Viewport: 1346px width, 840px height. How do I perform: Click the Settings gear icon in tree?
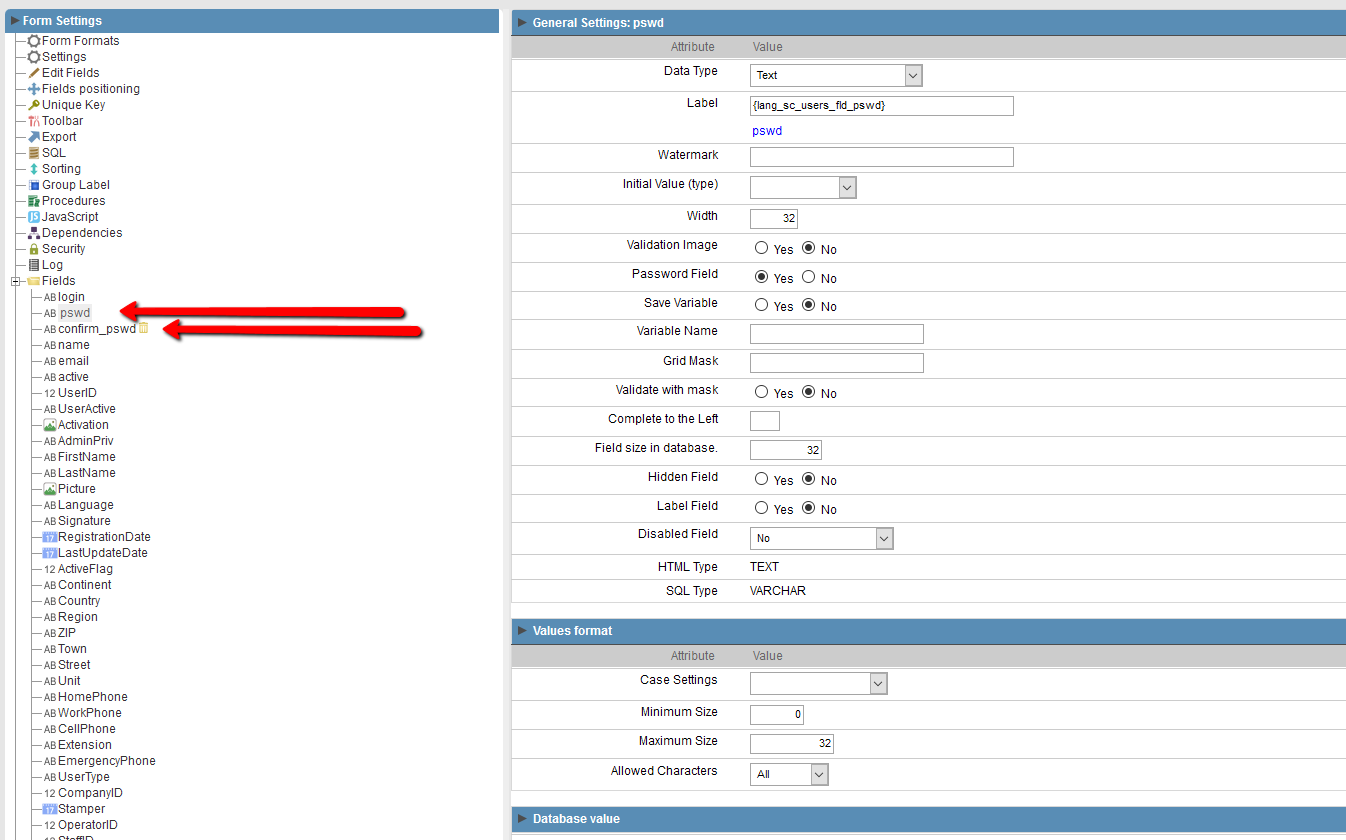click(x=34, y=57)
